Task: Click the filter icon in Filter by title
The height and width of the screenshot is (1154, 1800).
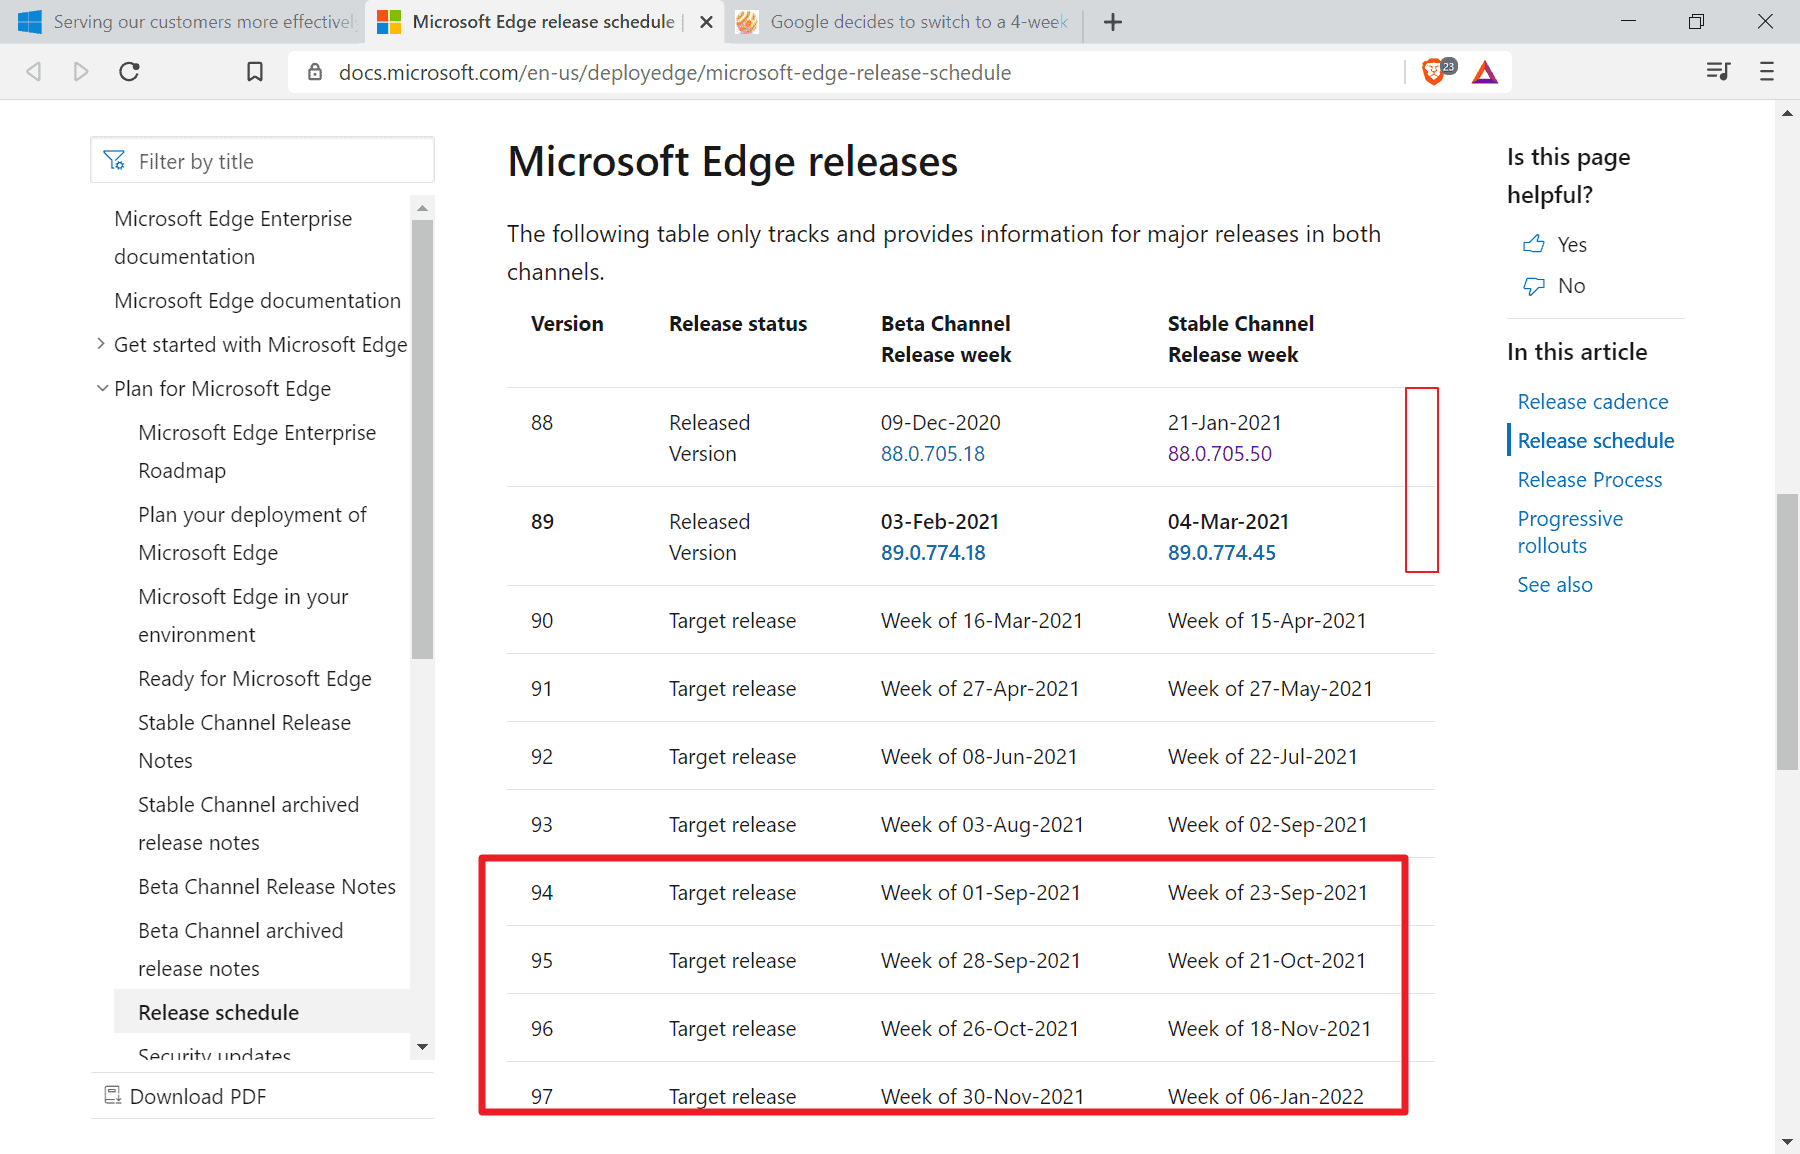Action: pos(115,161)
